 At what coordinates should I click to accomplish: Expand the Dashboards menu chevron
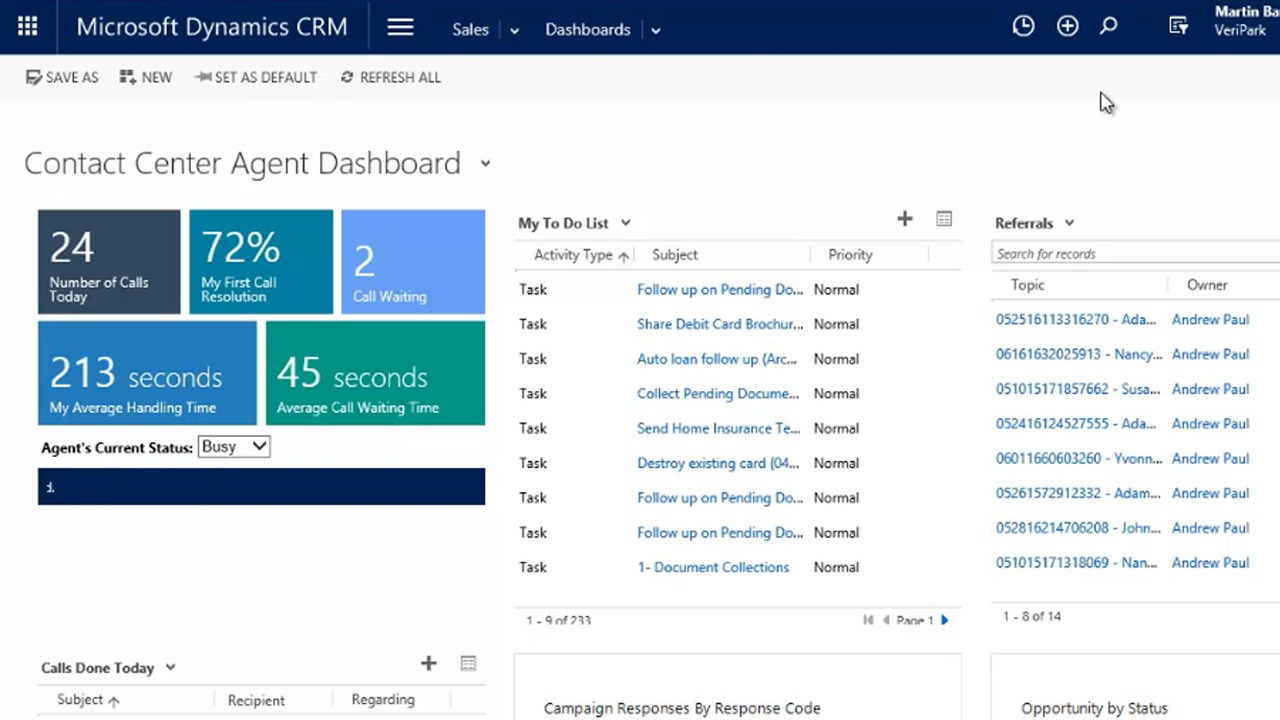[656, 31]
